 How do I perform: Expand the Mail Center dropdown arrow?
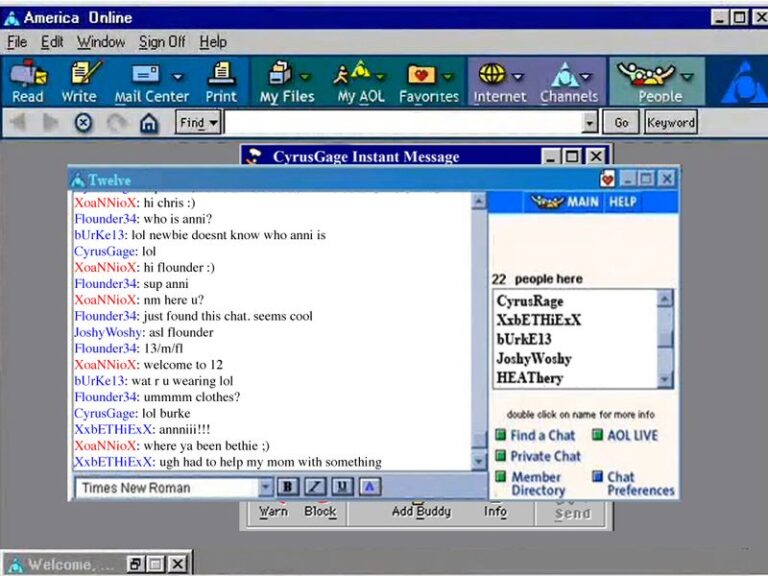point(178,76)
